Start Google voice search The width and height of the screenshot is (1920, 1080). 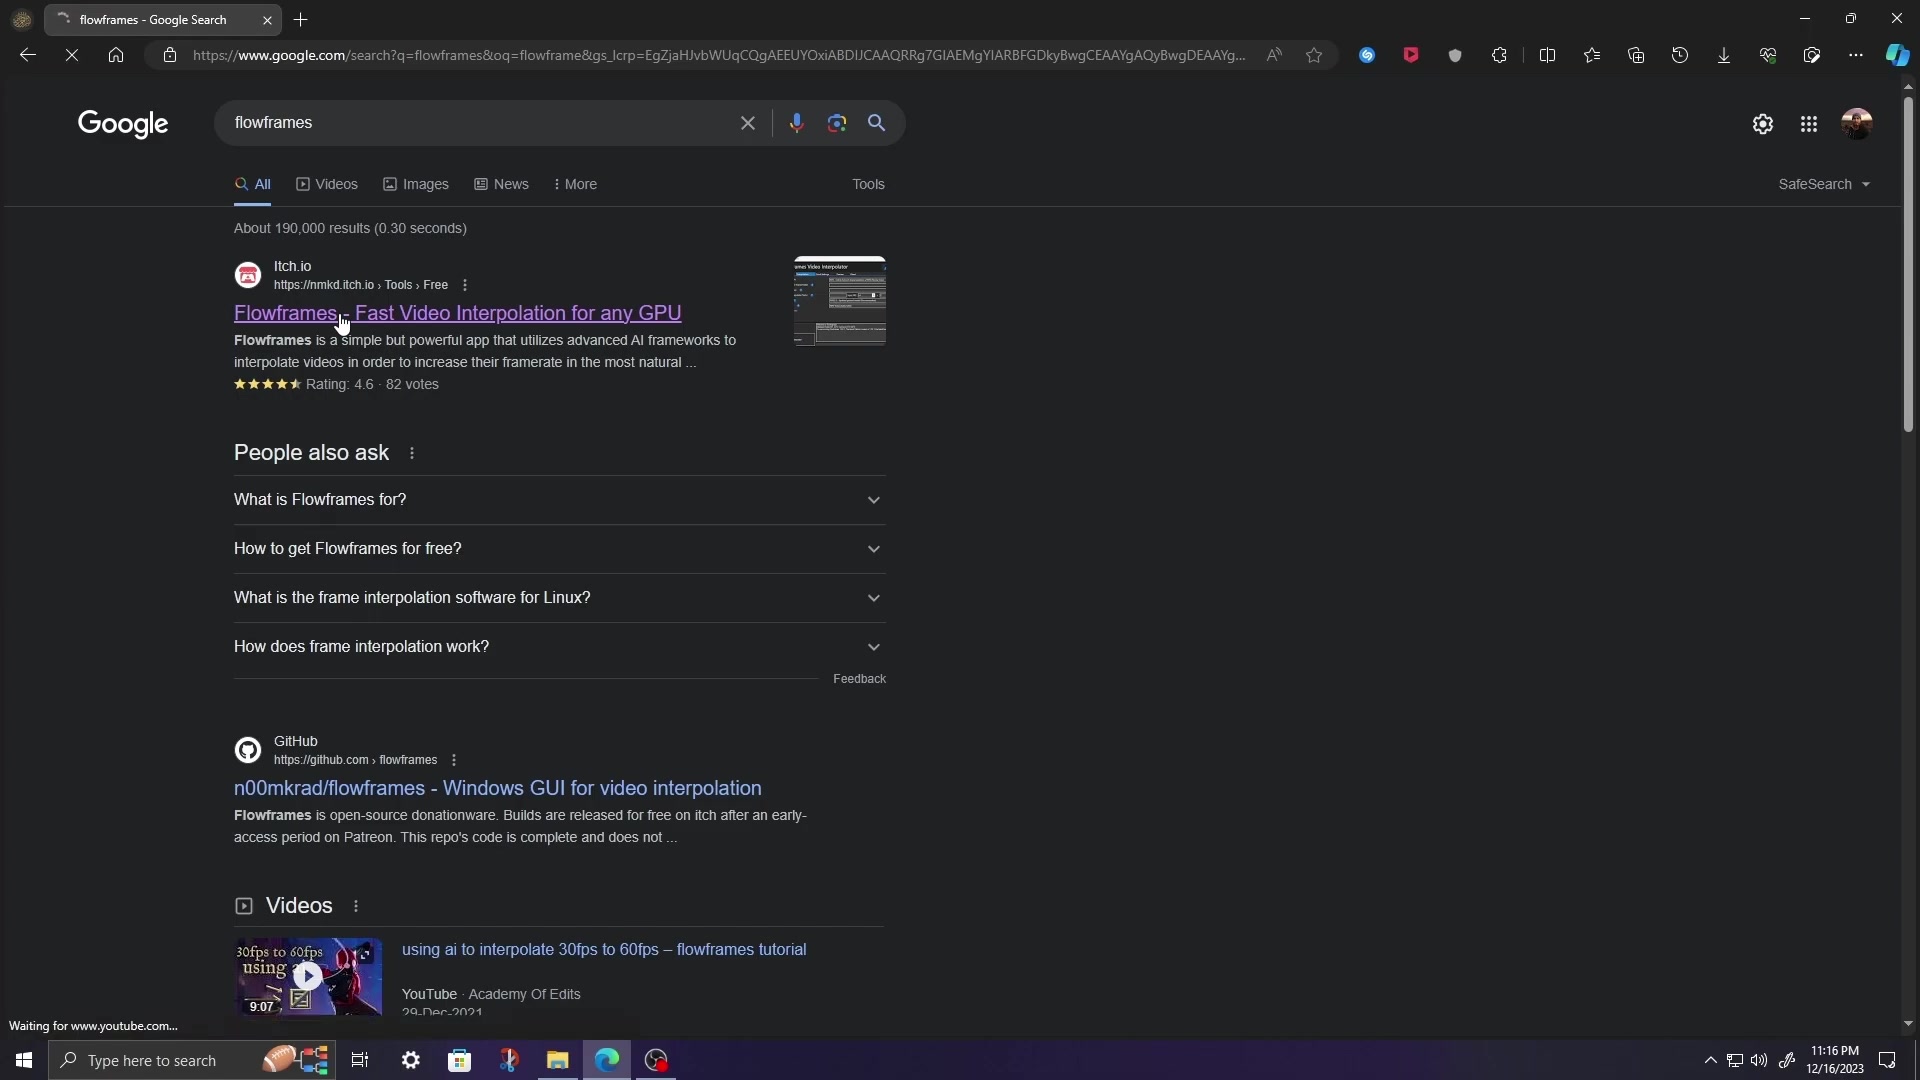[796, 123]
